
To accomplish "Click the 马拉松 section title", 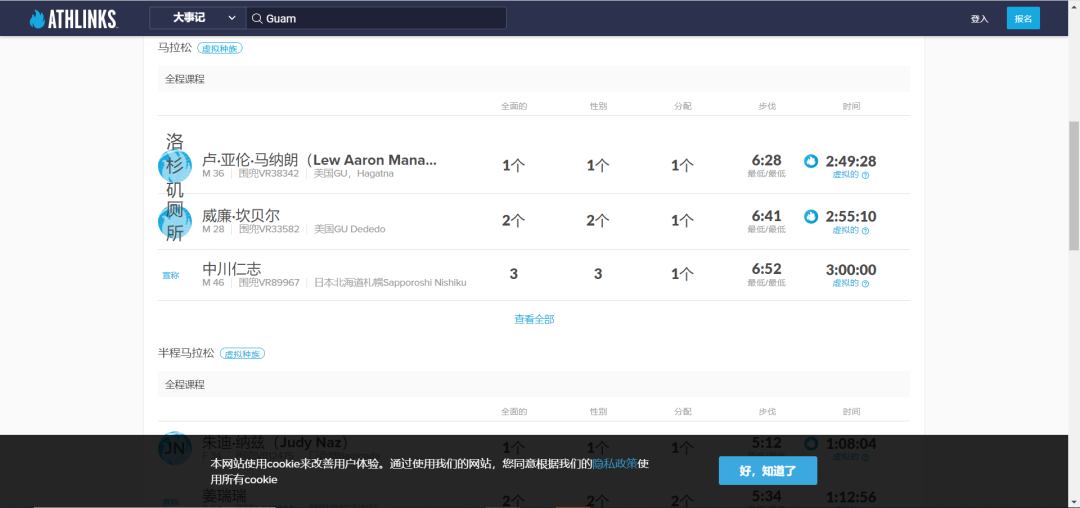I will (x=175, y=48).
